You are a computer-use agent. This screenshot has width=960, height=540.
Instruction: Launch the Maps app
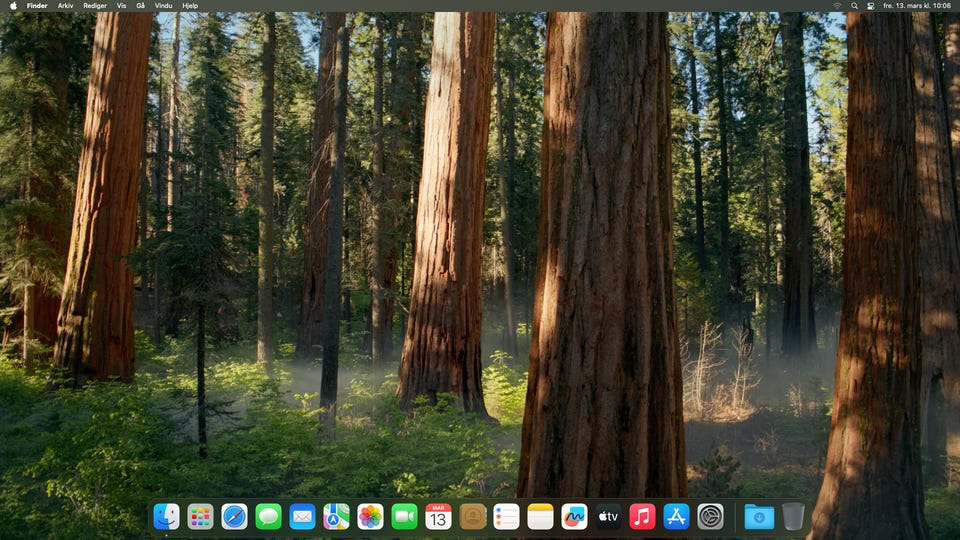click(336, 516)
